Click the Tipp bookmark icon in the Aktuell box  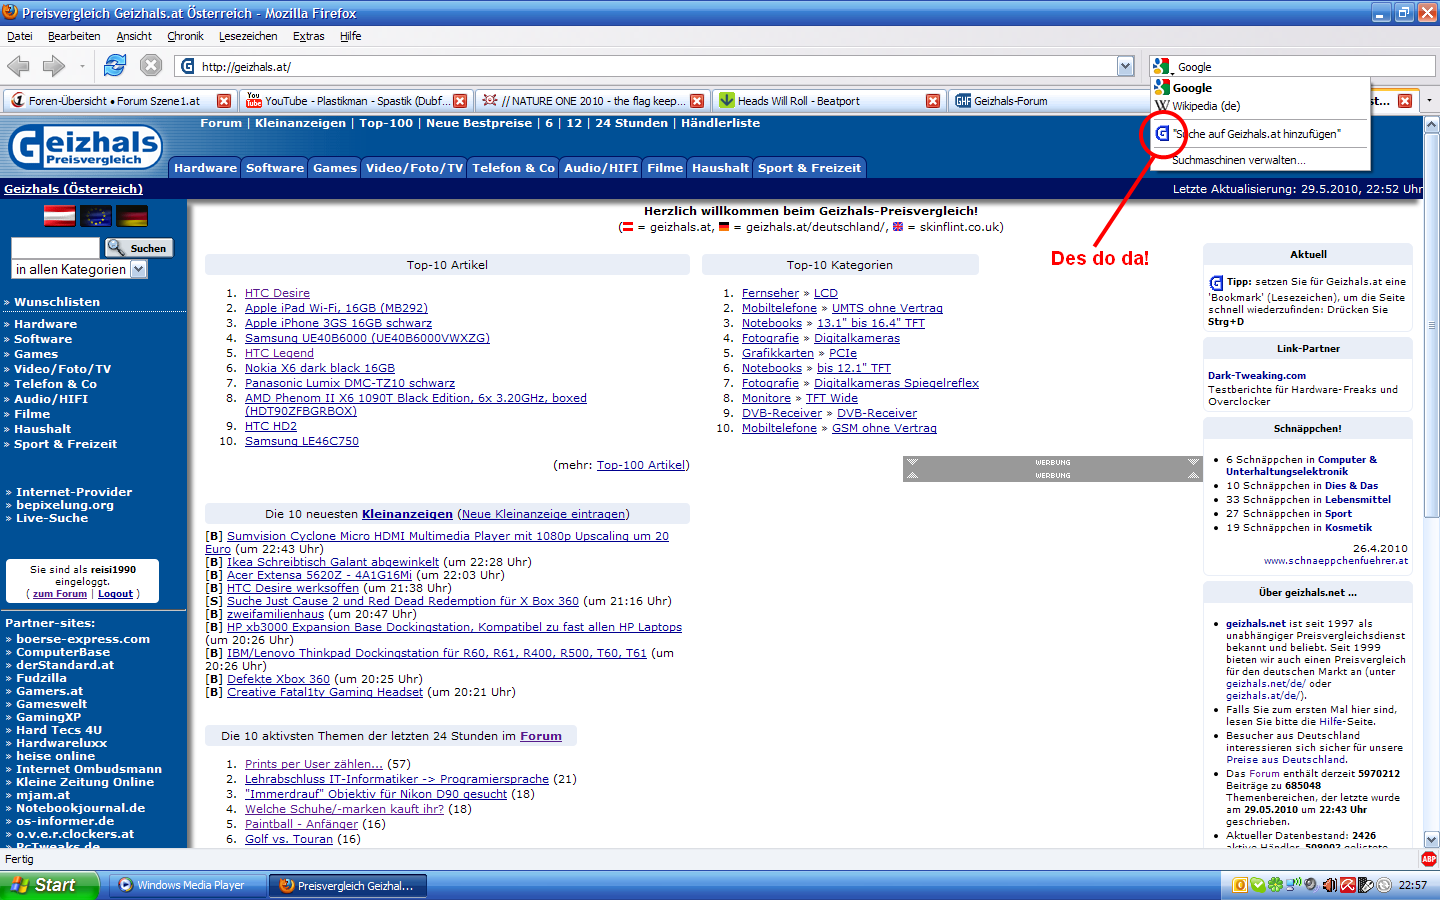tap(1216, 283)
